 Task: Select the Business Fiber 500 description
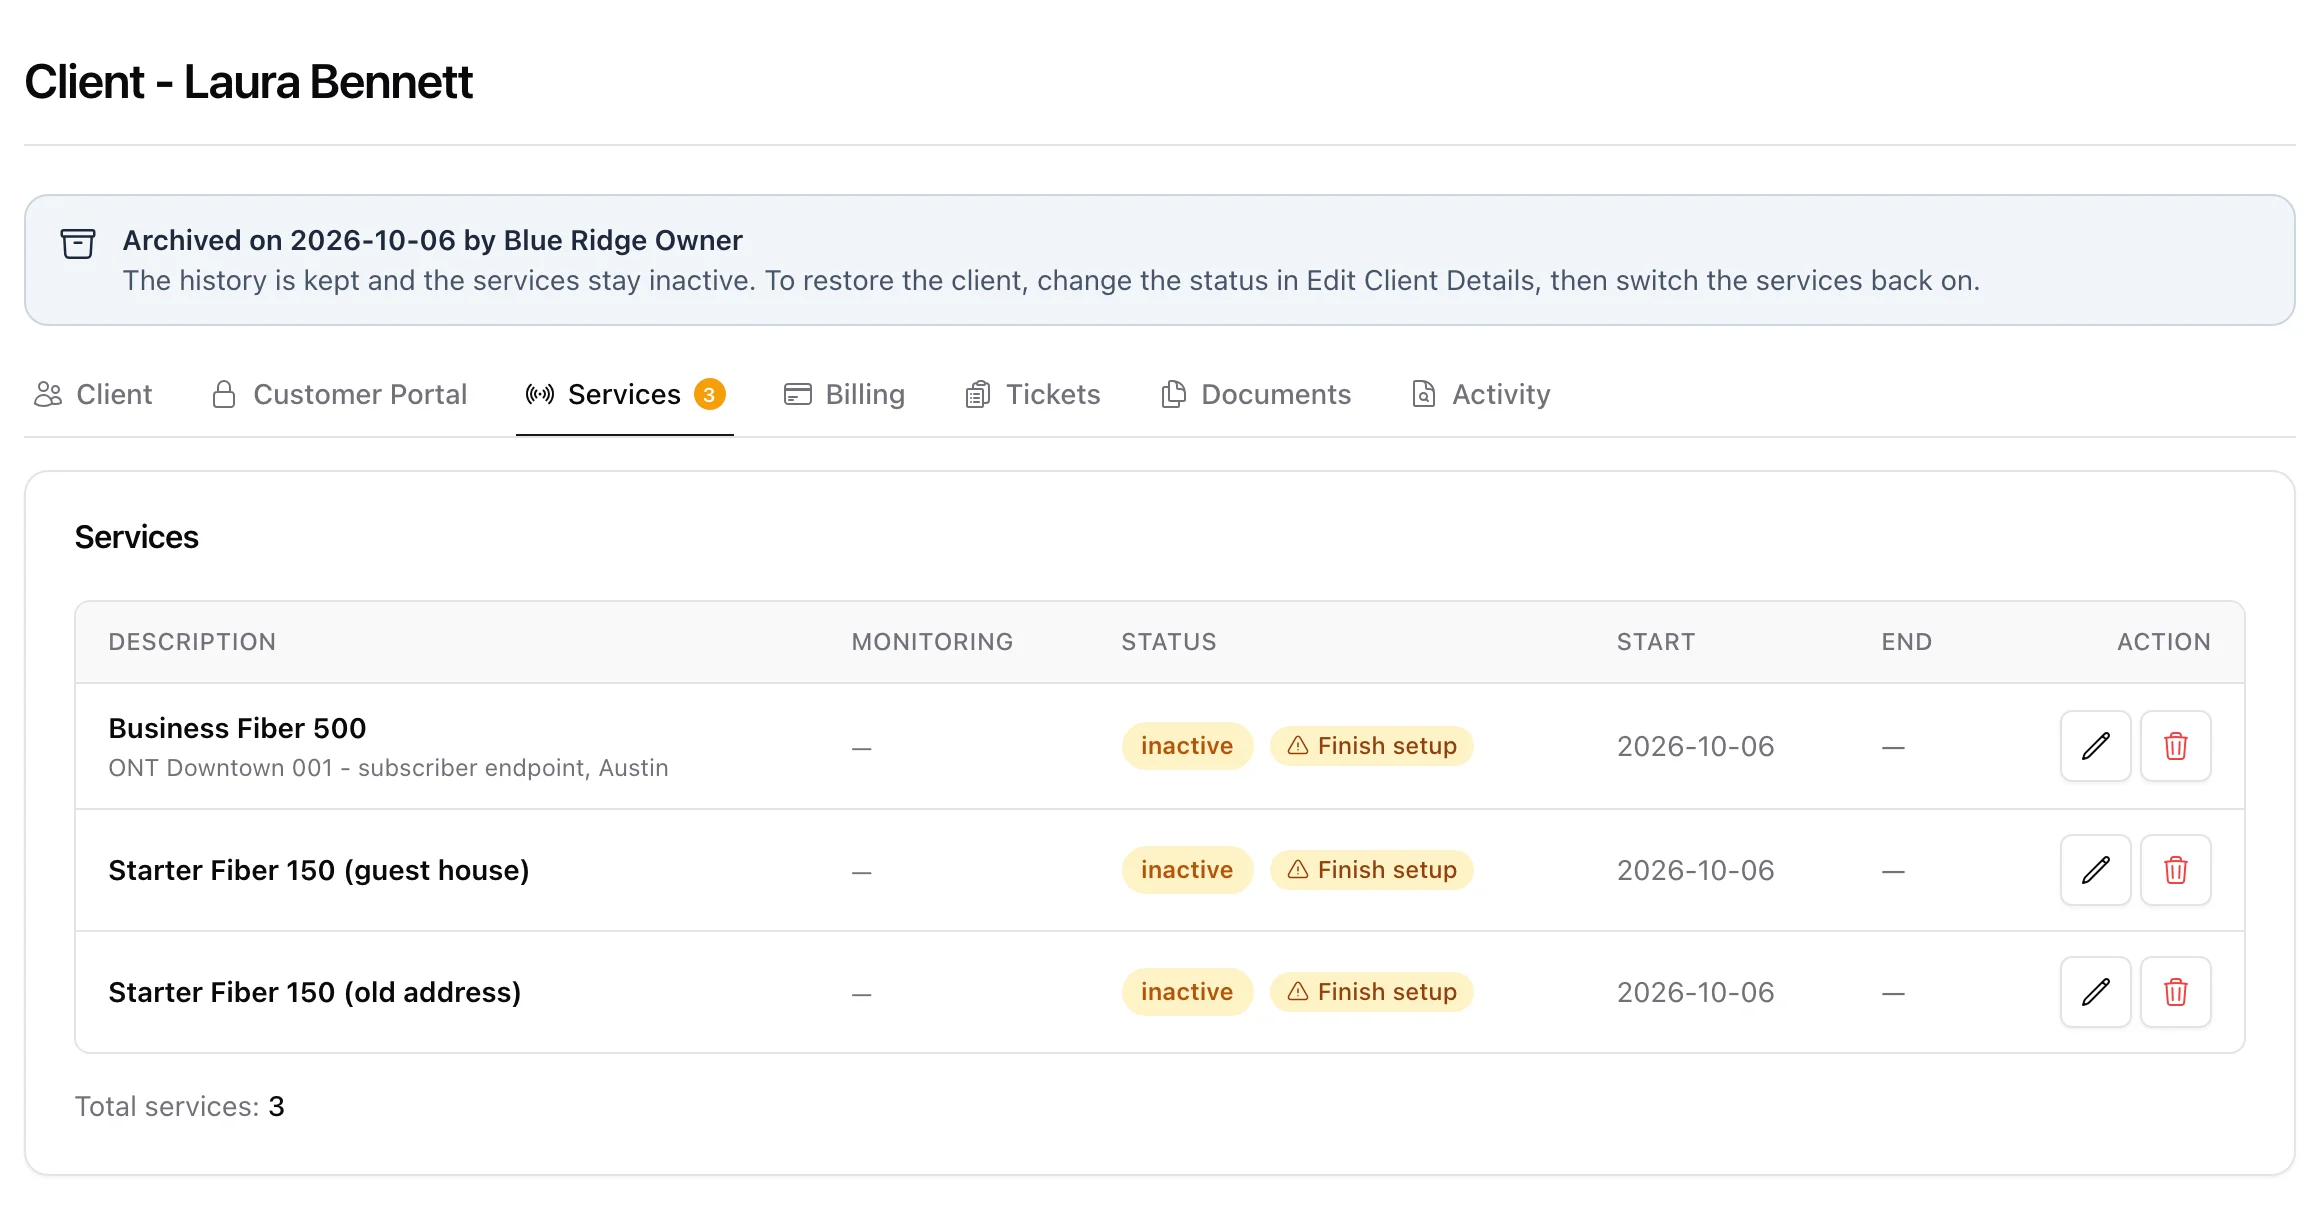click(237, 728)
